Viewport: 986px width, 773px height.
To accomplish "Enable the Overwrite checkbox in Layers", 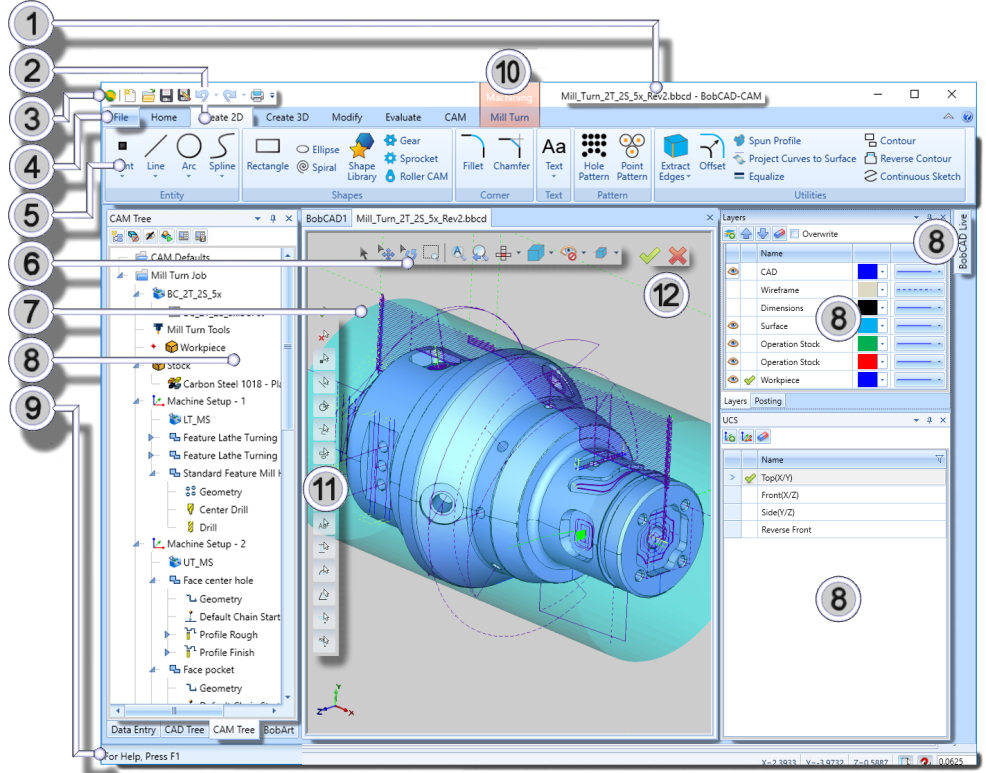I will click(794, 234).
